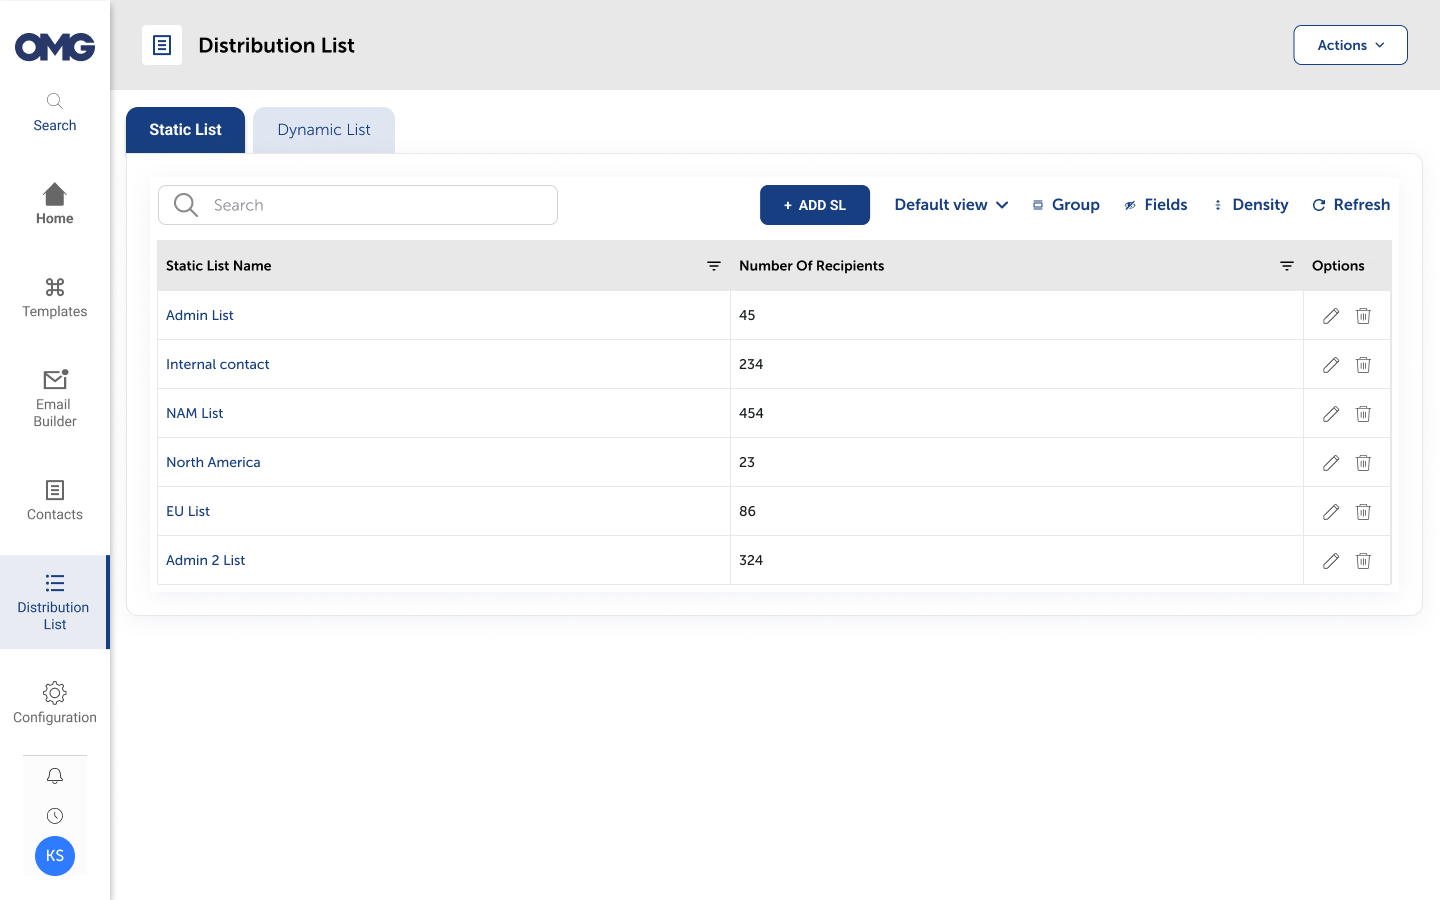
Task: Open the notifications bell in sidebar
Action: click(55, 776)
